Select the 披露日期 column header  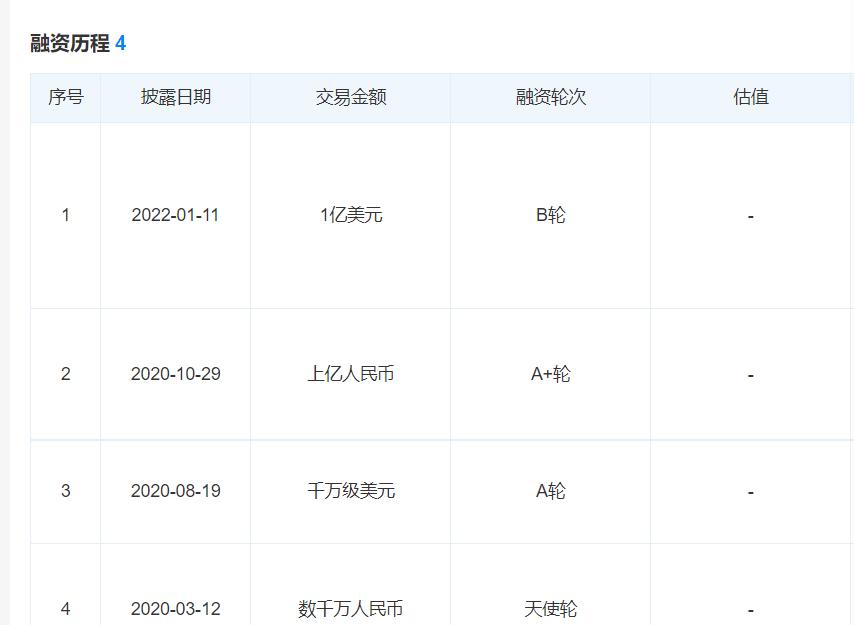[175, 97]
